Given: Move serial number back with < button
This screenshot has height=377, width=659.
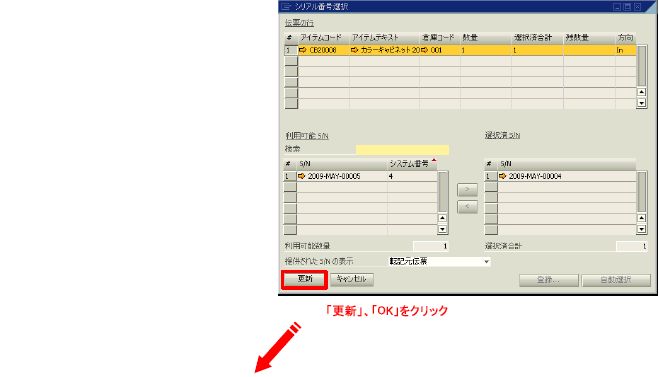Looking at the screenshot, I should pos(467,207).
